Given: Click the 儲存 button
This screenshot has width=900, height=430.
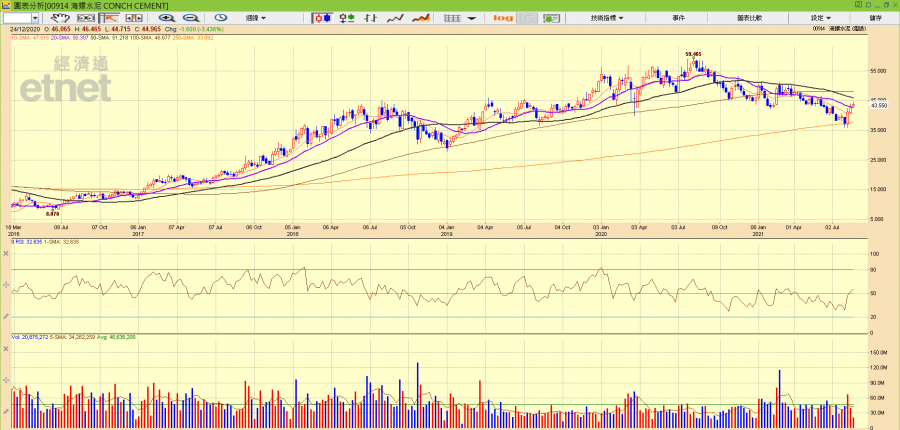Looking at the screenshot, I should click(876, 18).
